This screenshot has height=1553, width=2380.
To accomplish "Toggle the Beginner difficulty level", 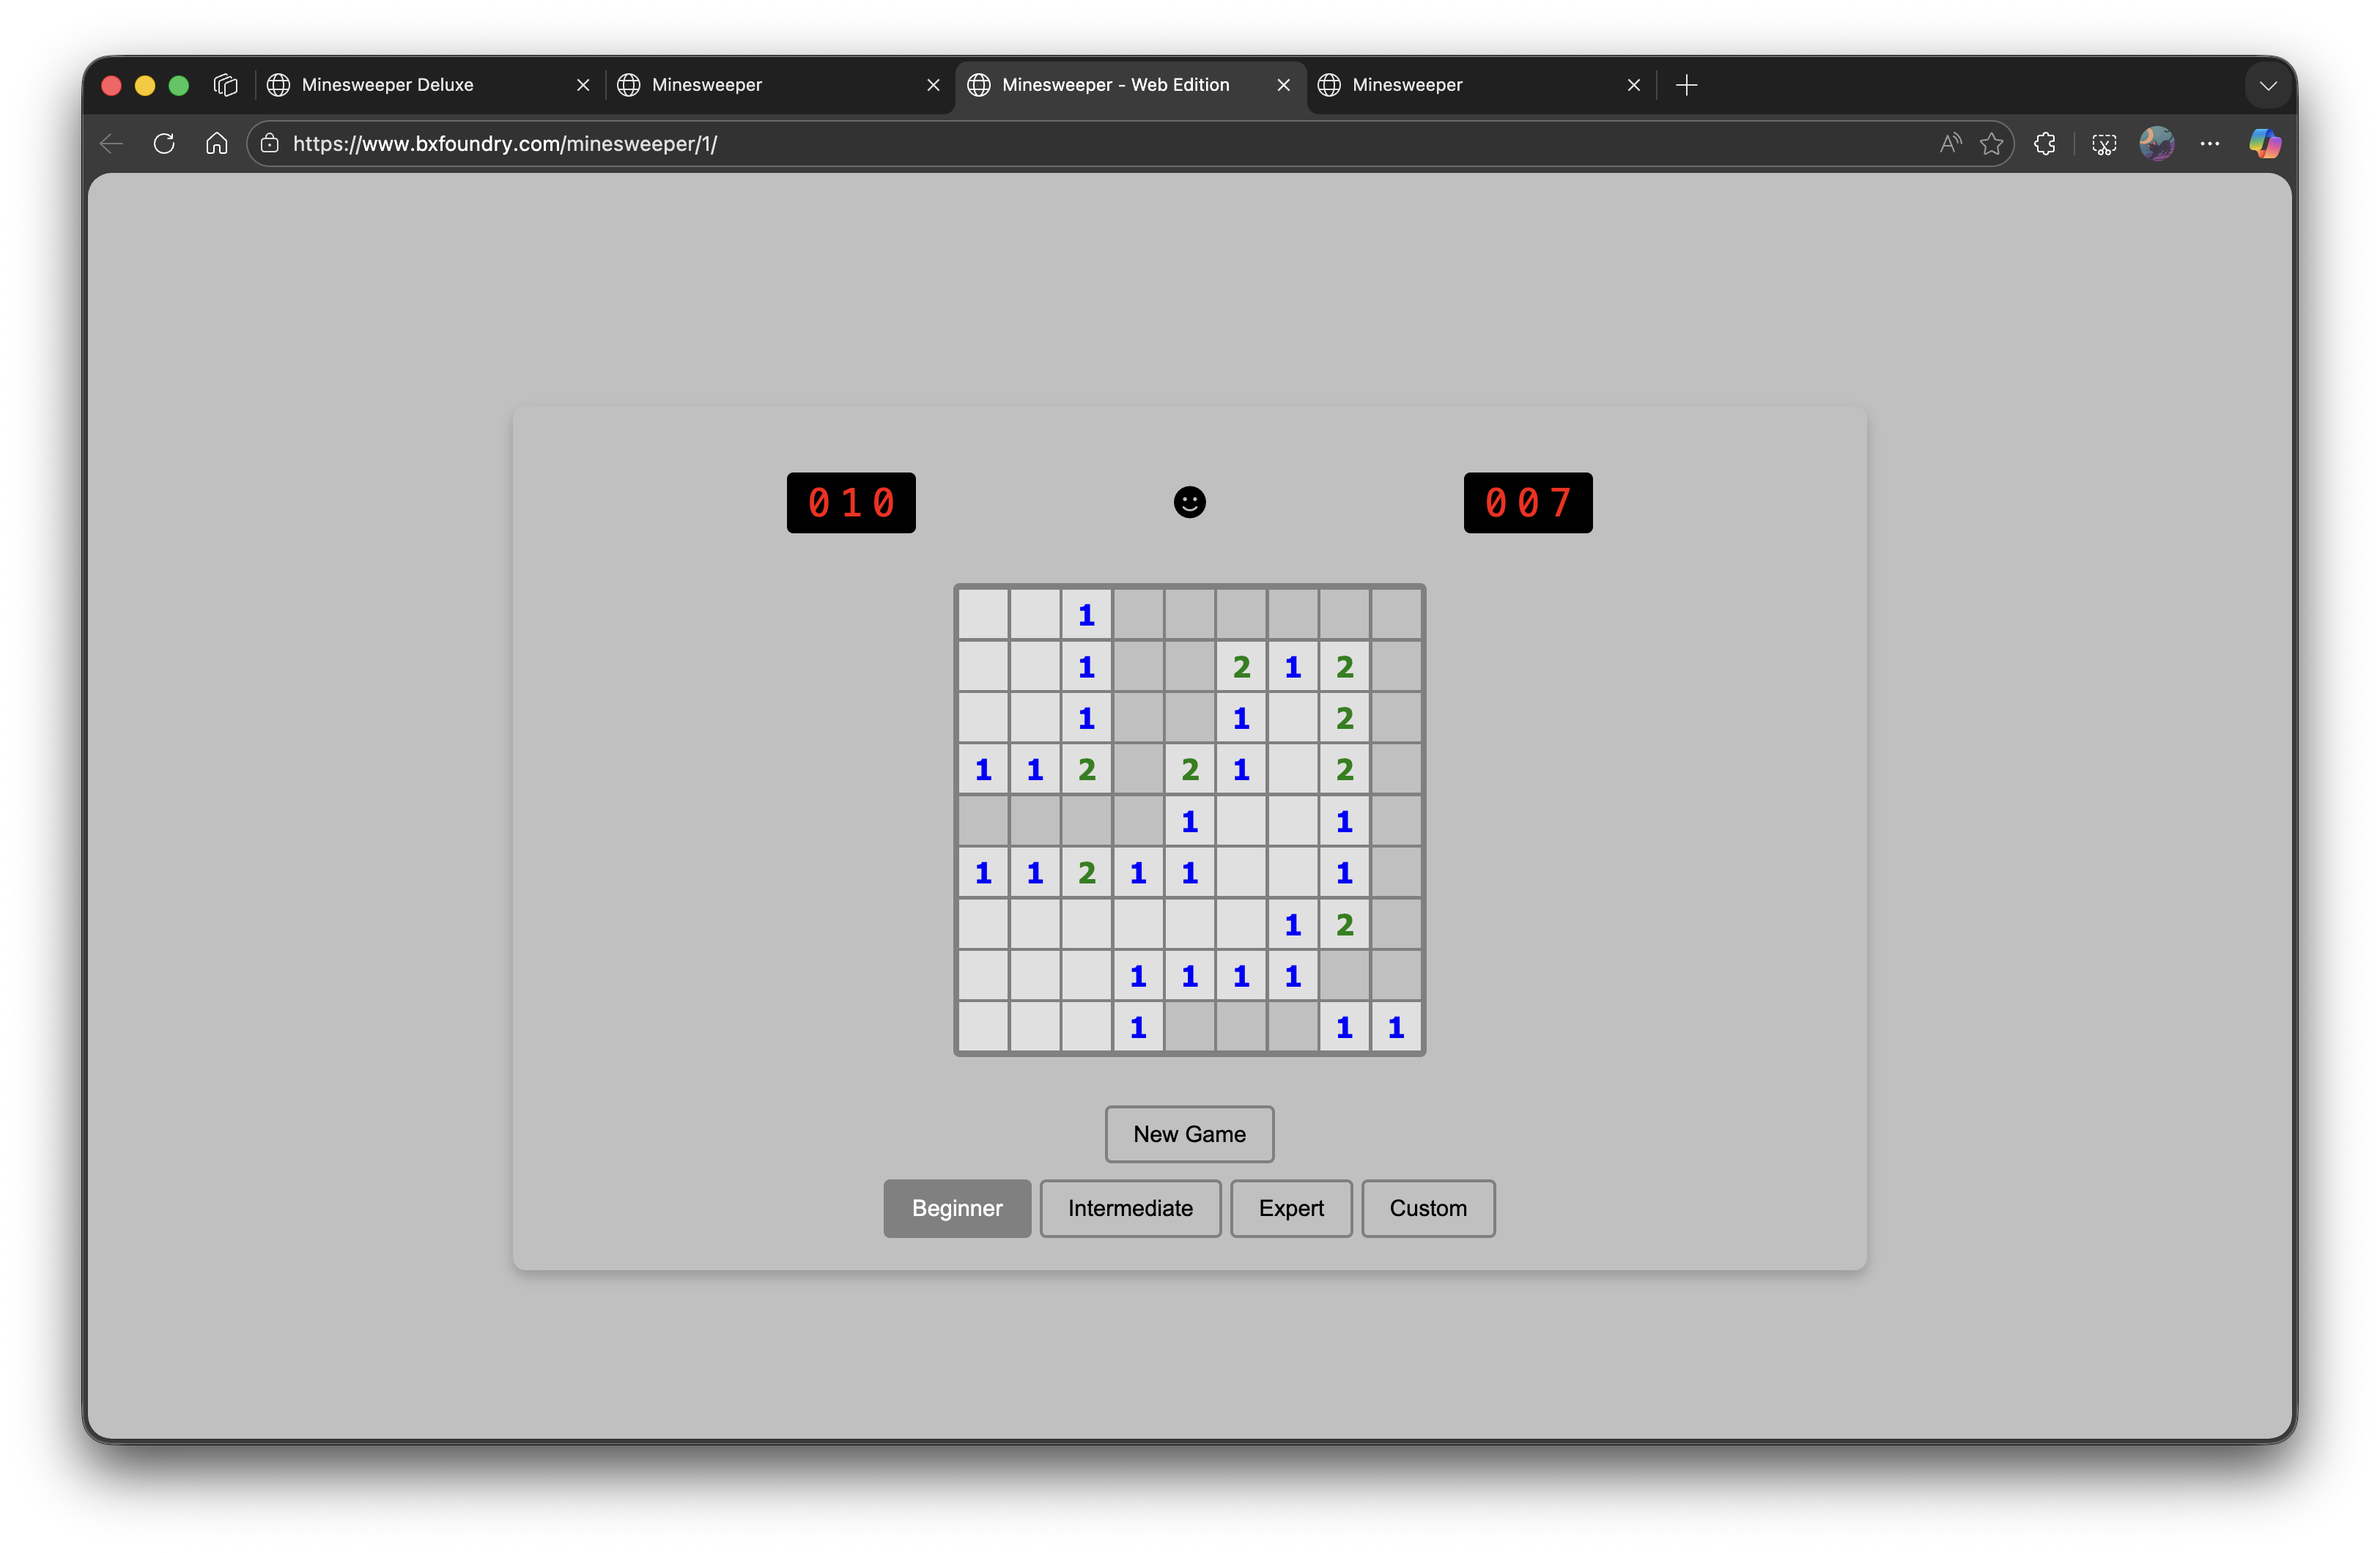I will [x=956, y=1208].
